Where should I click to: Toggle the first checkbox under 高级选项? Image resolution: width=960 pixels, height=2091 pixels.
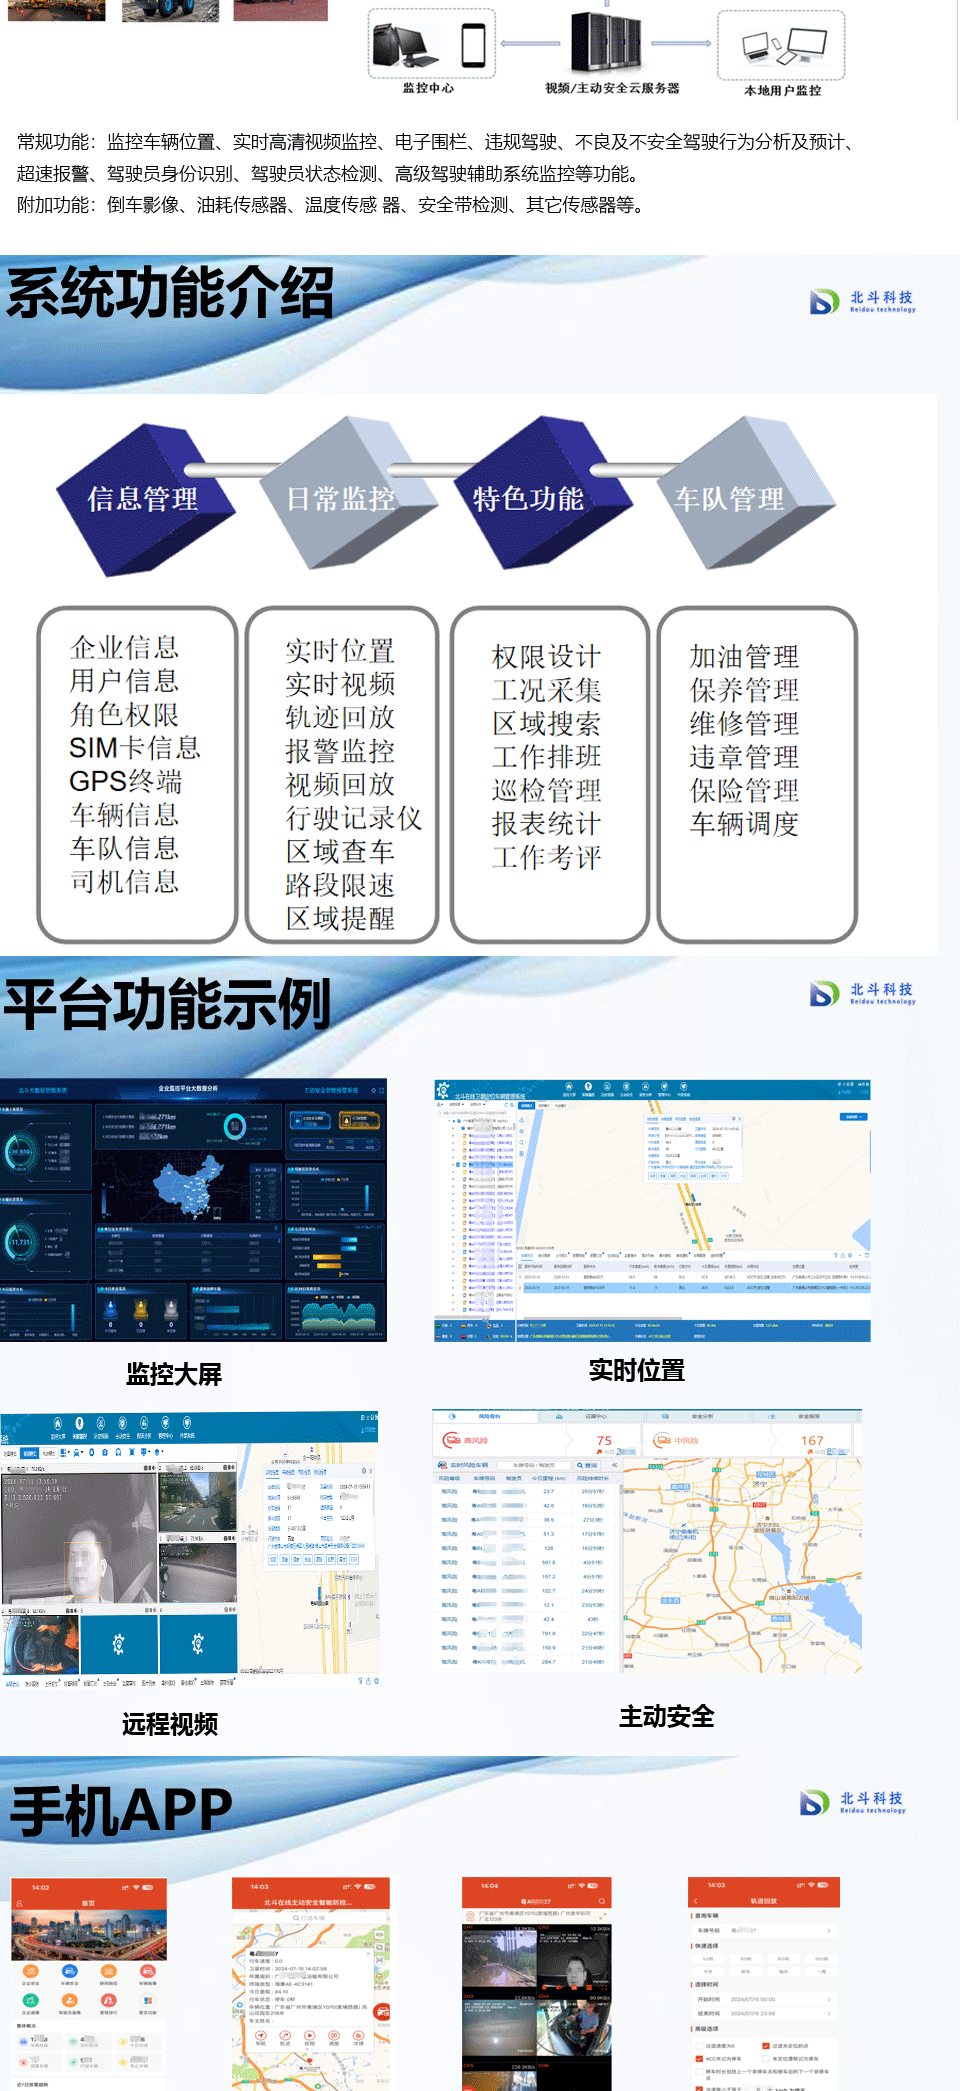[x=699, y=2046]
